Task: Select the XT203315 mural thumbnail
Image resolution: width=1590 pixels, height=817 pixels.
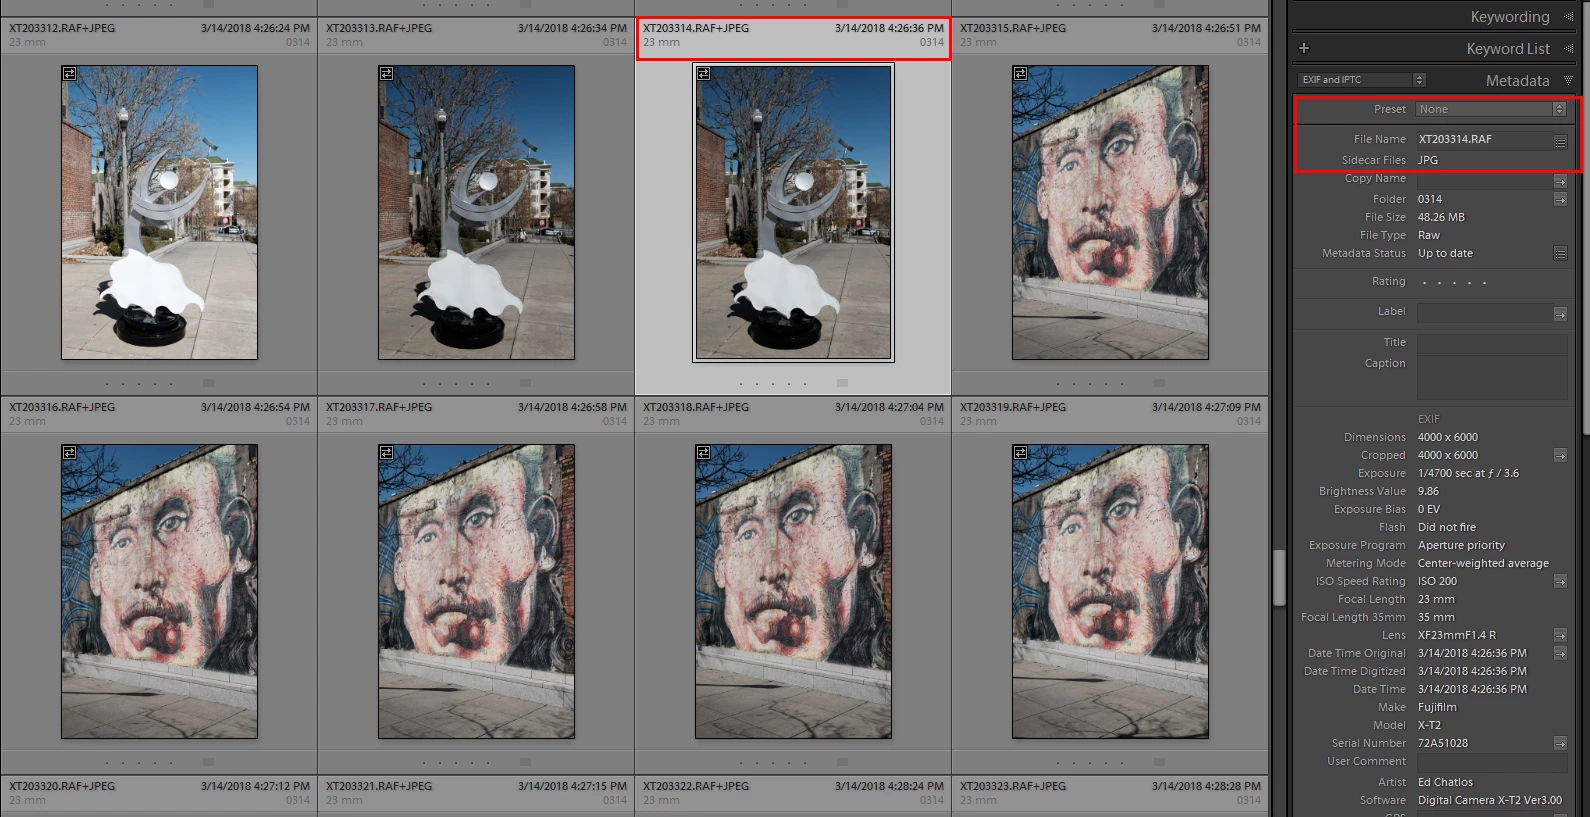Action: click(1110, 212)
